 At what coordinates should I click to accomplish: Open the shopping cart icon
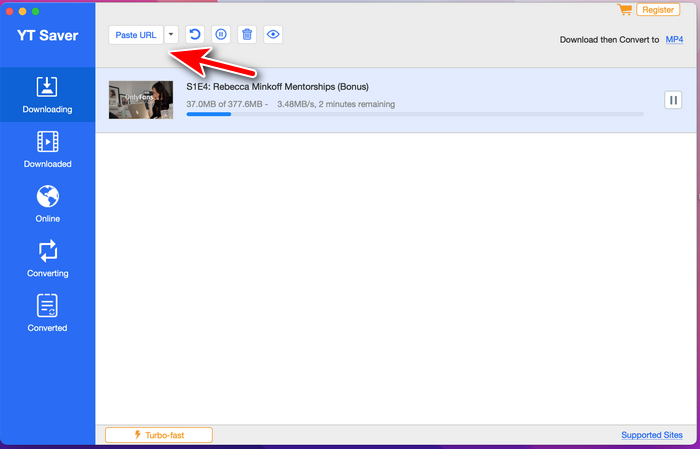pyautogui.click(x=625, y=9)
